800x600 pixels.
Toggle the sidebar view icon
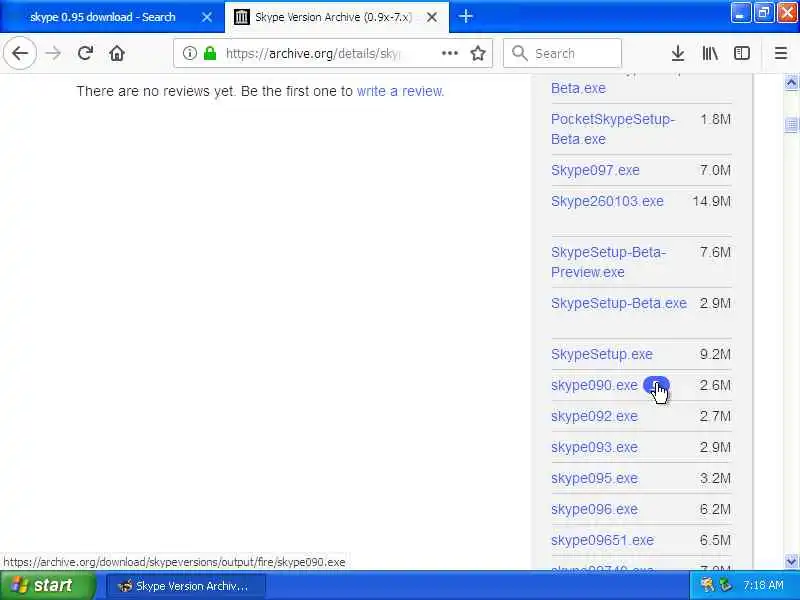(x=742, y=53)
